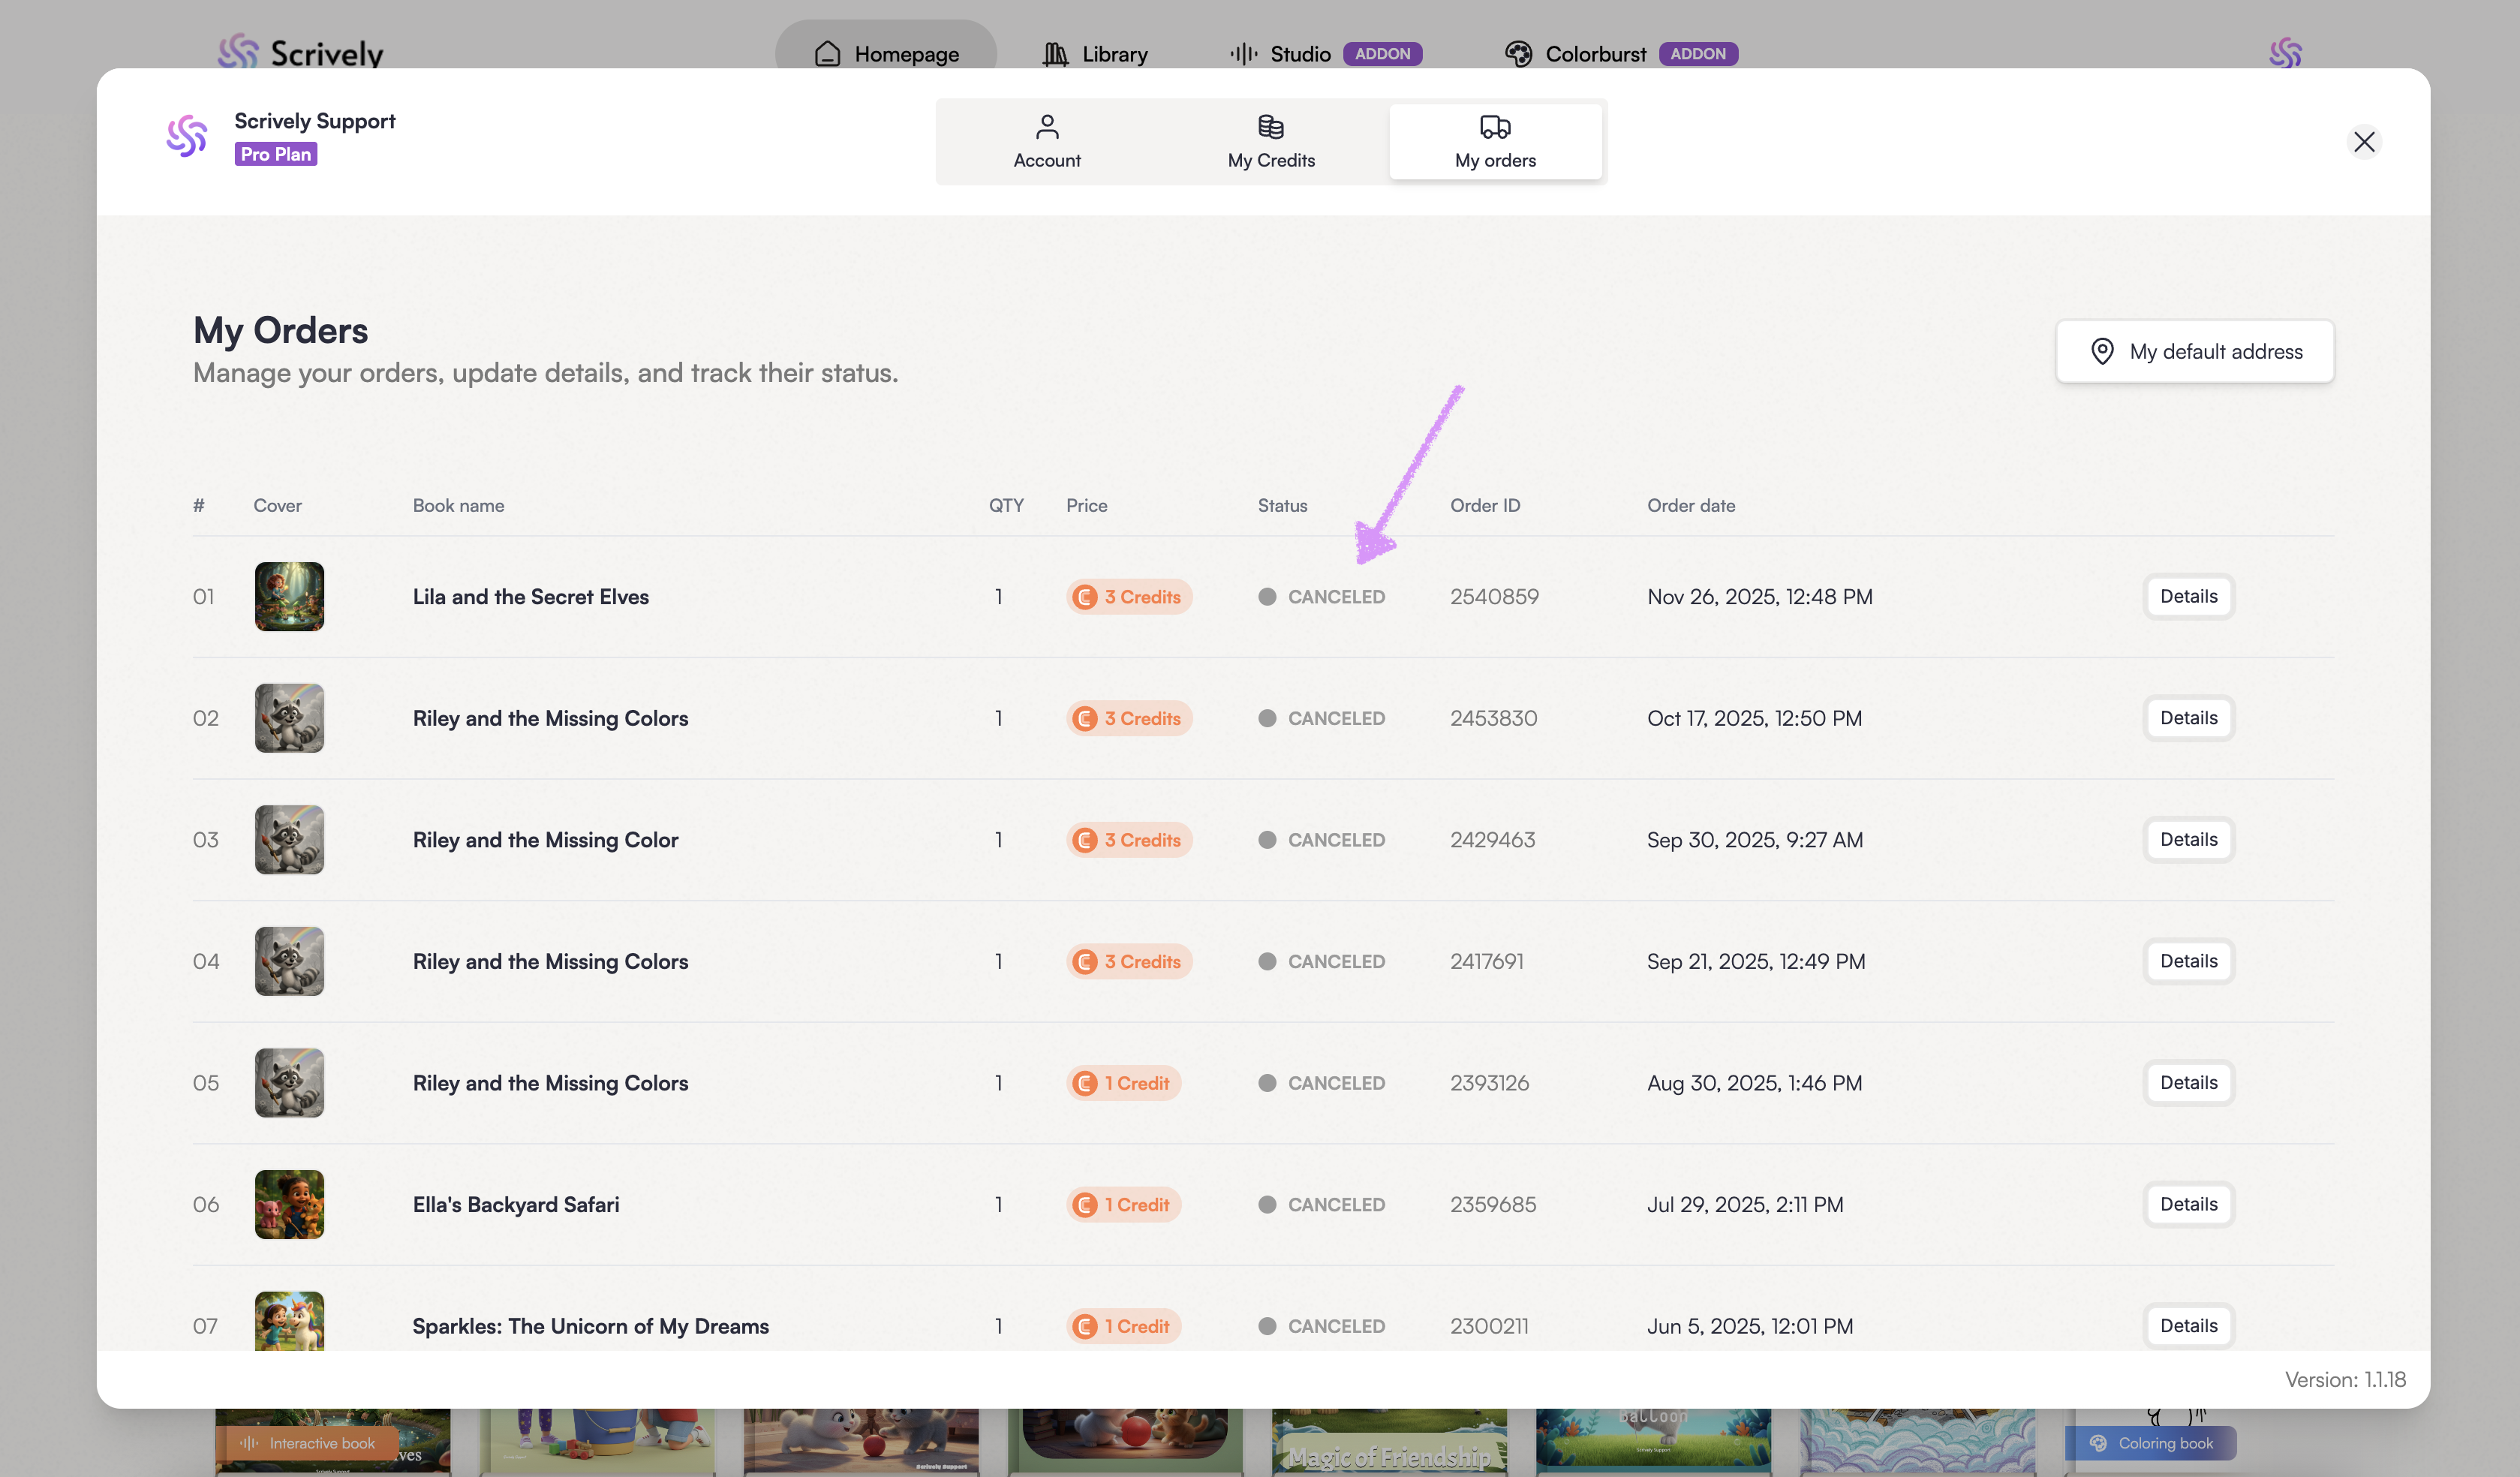Click Ella's Backyard Safari cover thumbnail

289,1204
